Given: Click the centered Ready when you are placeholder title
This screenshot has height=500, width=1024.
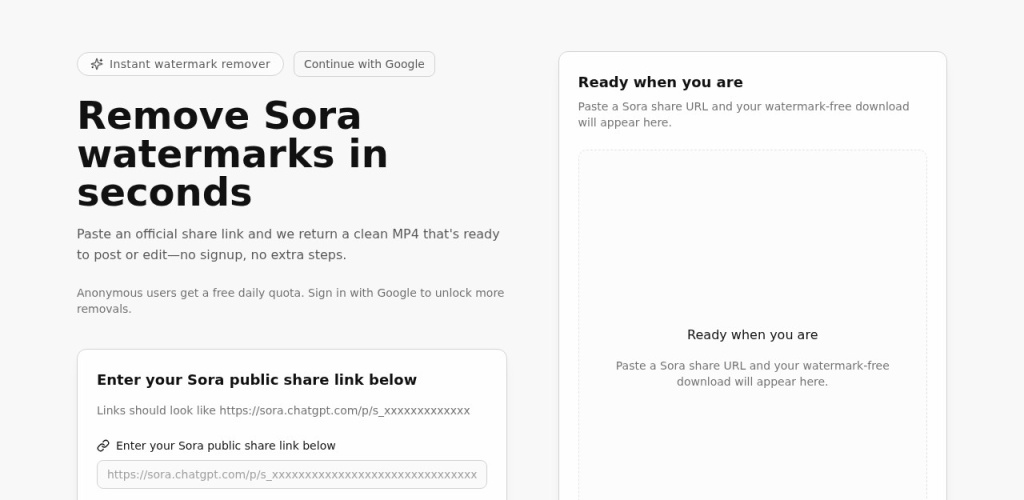Looking at the screenshot, I should (x=752, y=335).
